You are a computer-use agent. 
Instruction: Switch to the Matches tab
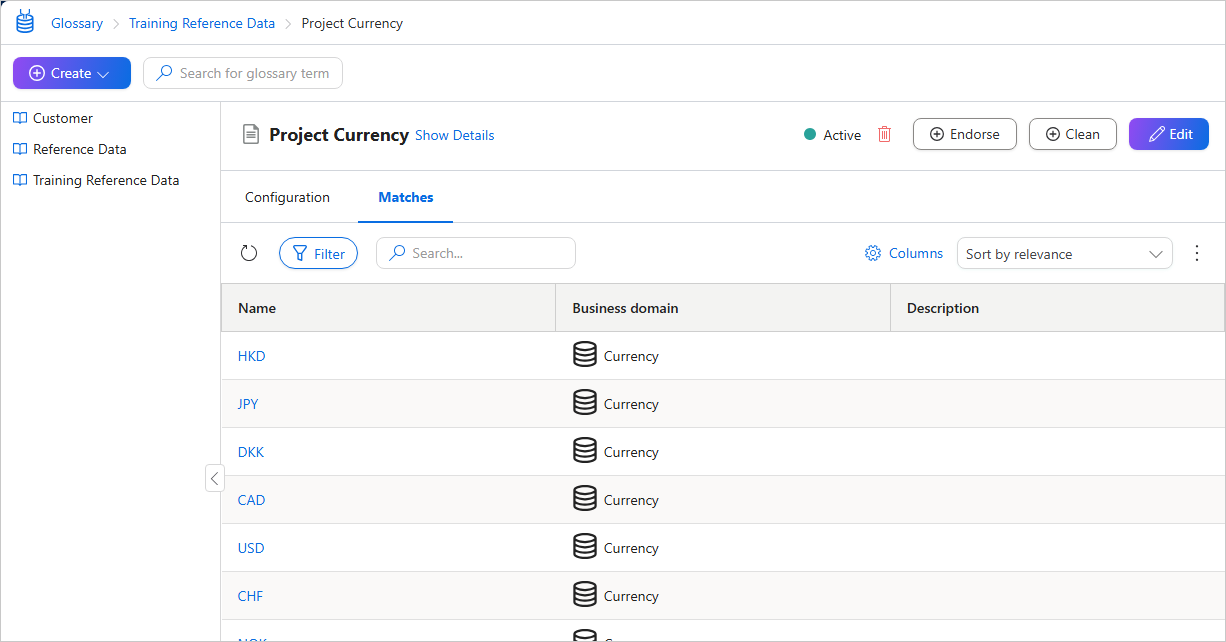[x=406, y=197]
